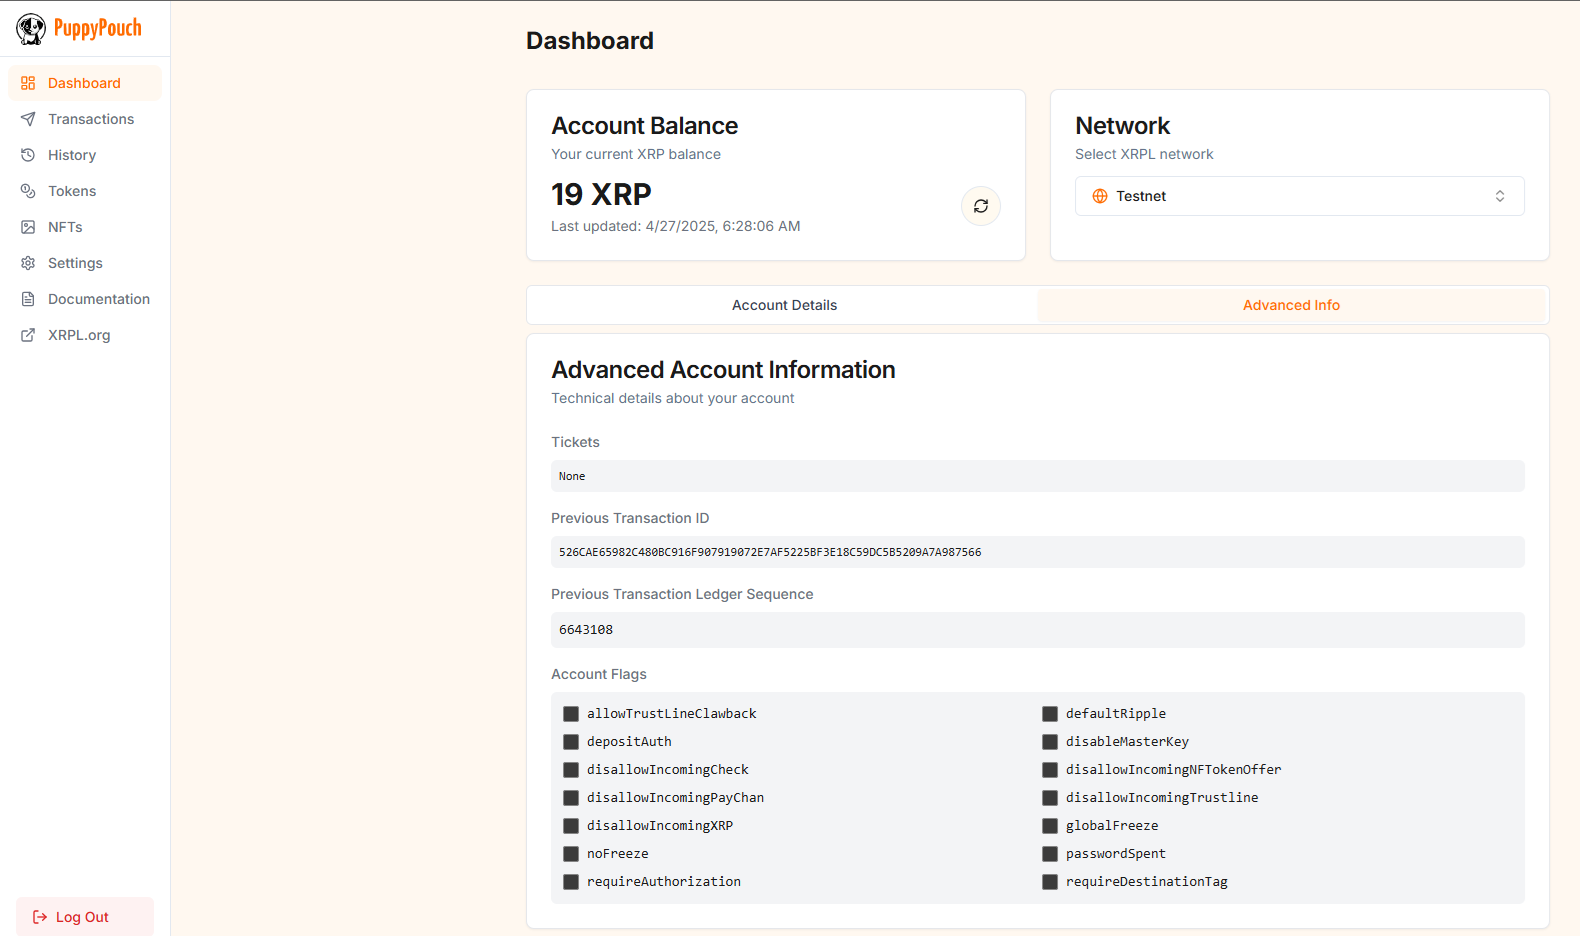Refresh the XRP account balance
1580x936 pixels.
pos(981,206)
